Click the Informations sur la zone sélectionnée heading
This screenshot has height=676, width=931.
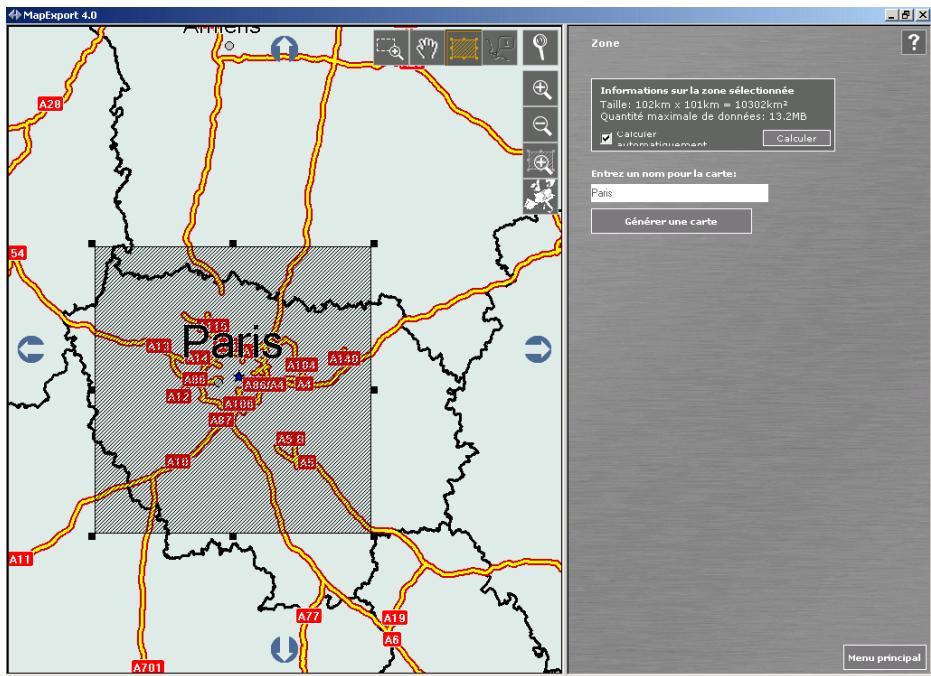(697, 91)
